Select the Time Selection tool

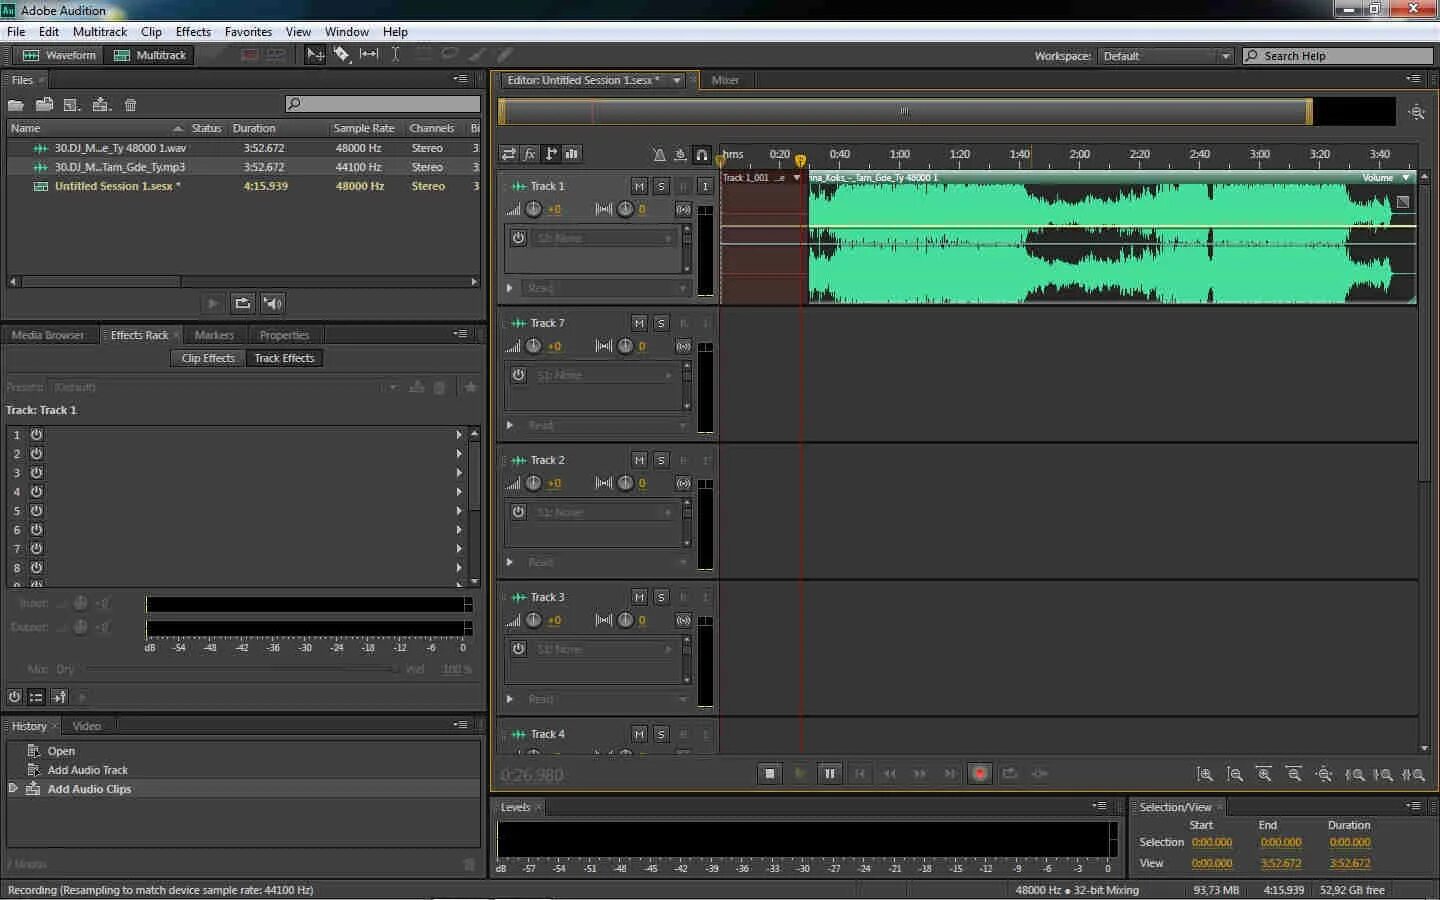pyautogui.click(x=396, y=54)
